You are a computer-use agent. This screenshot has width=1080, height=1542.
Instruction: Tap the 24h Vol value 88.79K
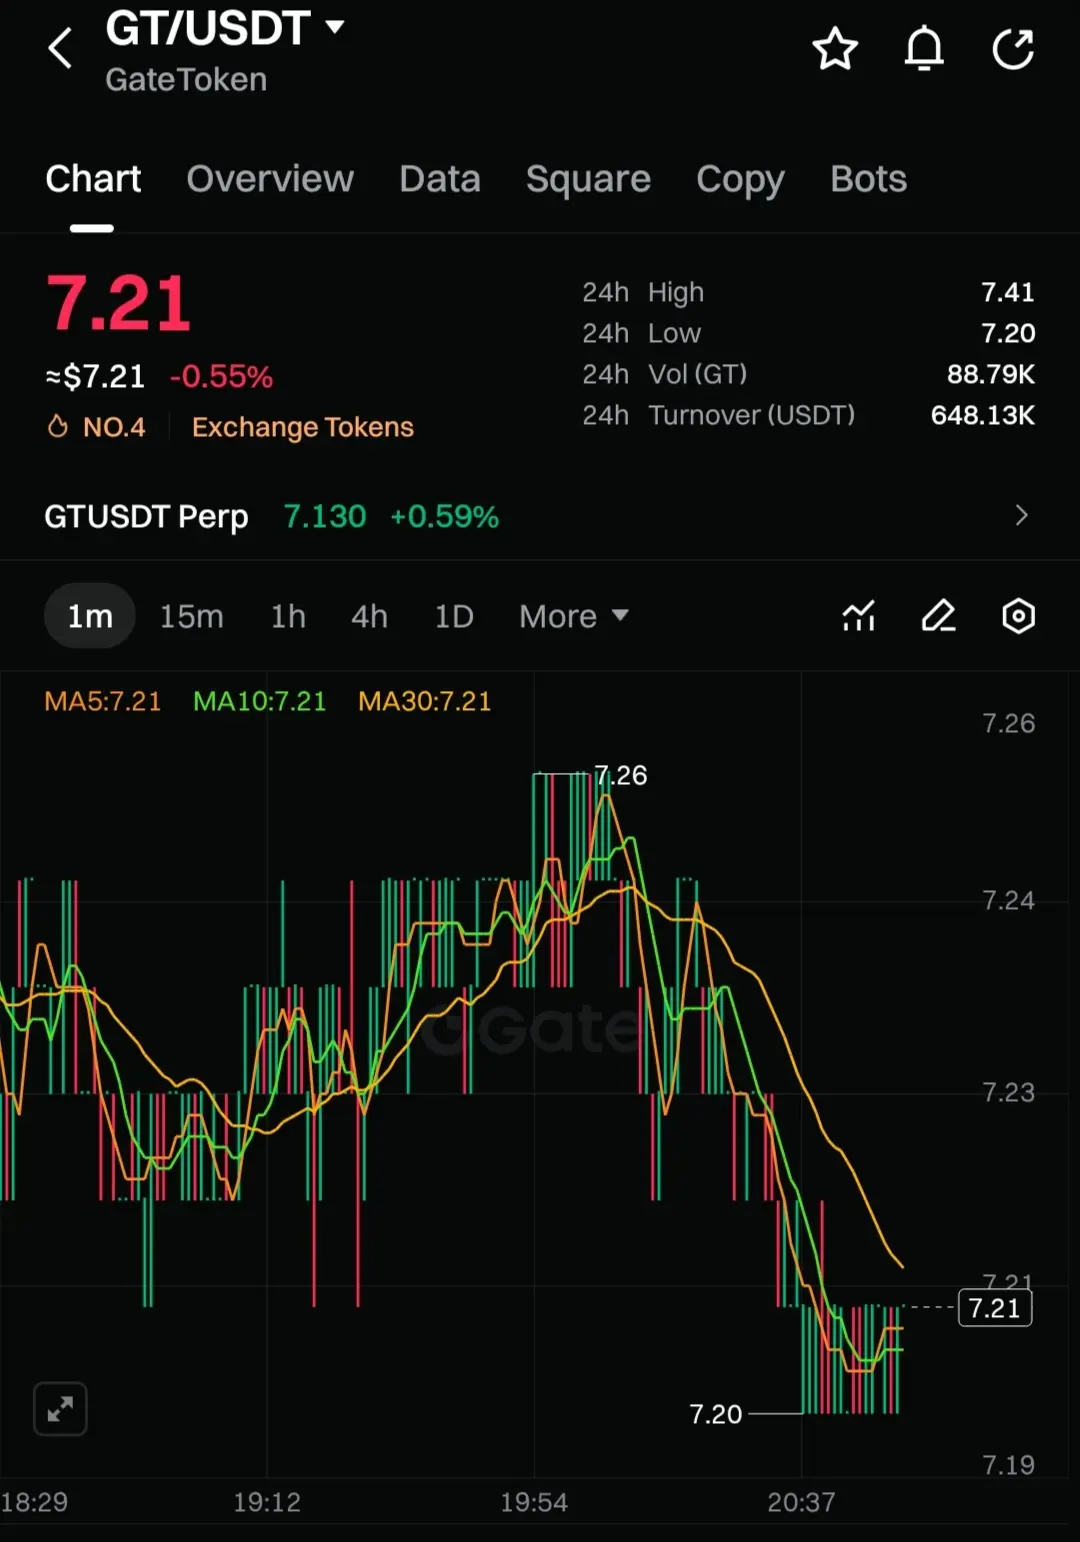click(x=991, y=374)
